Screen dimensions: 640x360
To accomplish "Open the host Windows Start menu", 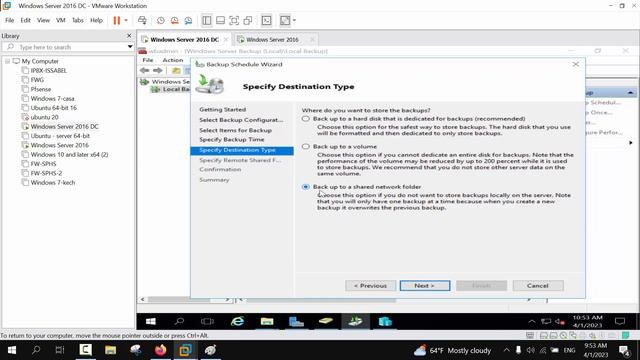I will coord(12,350).
